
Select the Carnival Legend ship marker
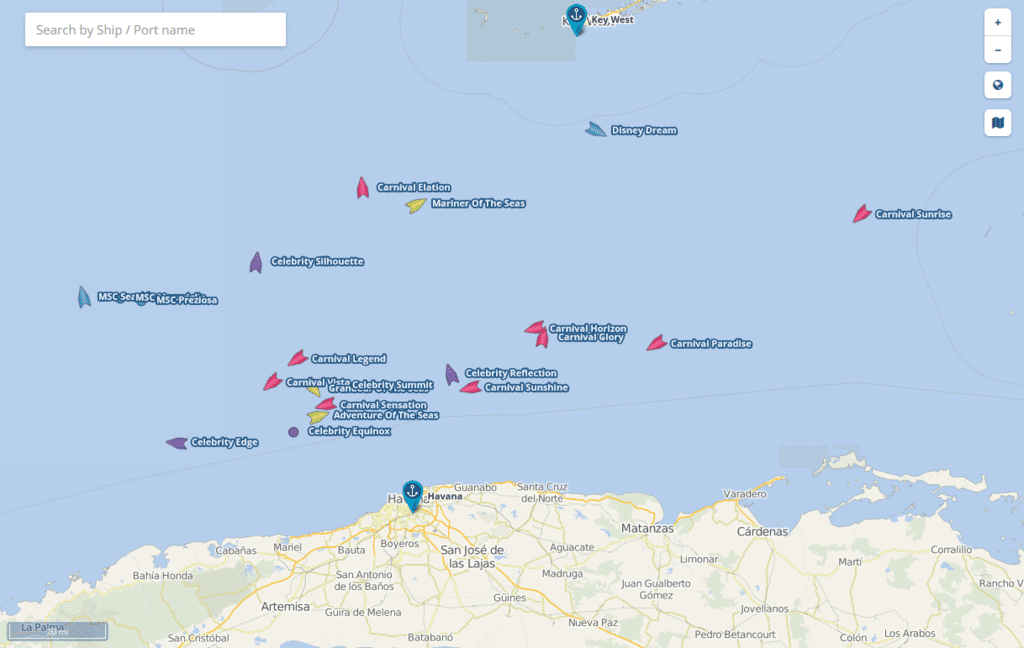[297, 357]
